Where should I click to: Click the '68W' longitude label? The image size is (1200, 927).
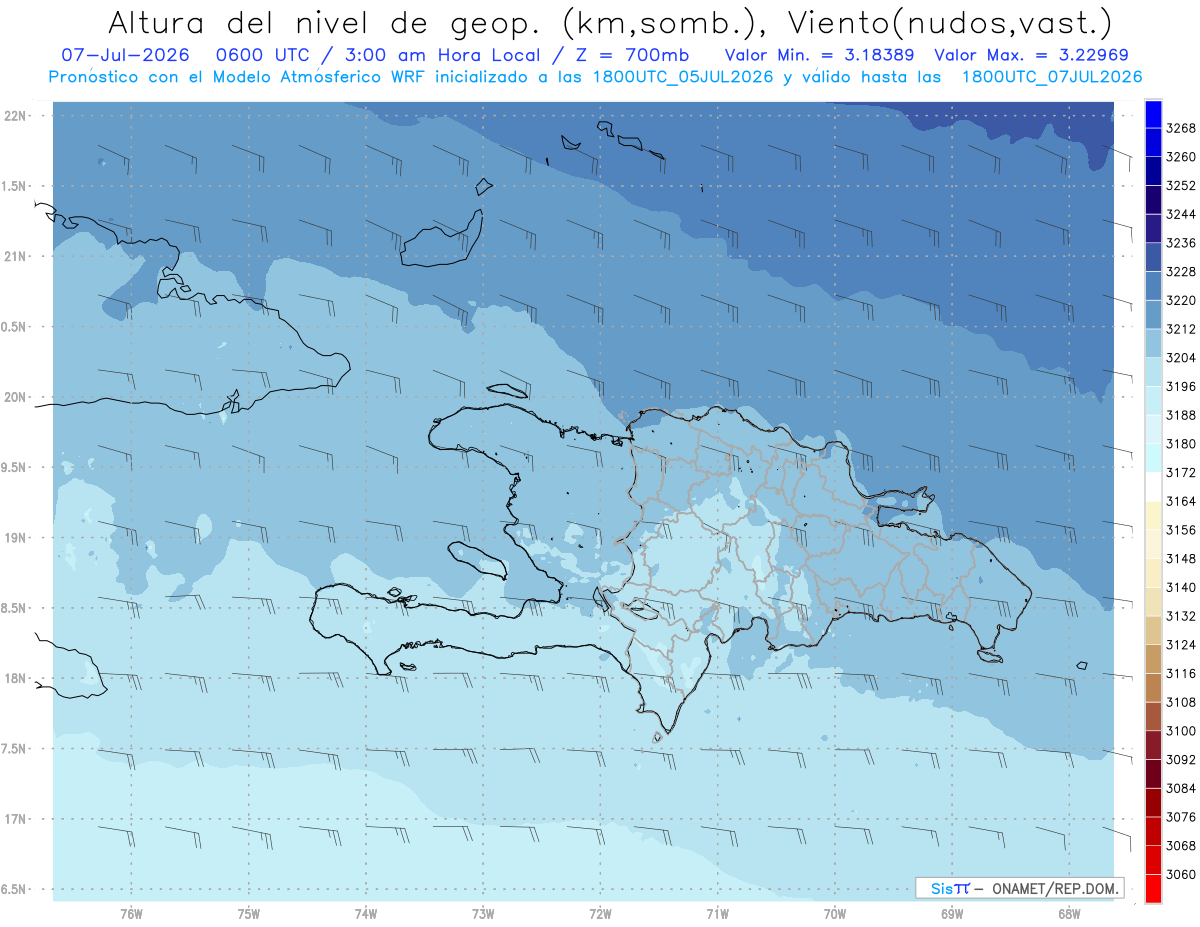pos(1069,914)
